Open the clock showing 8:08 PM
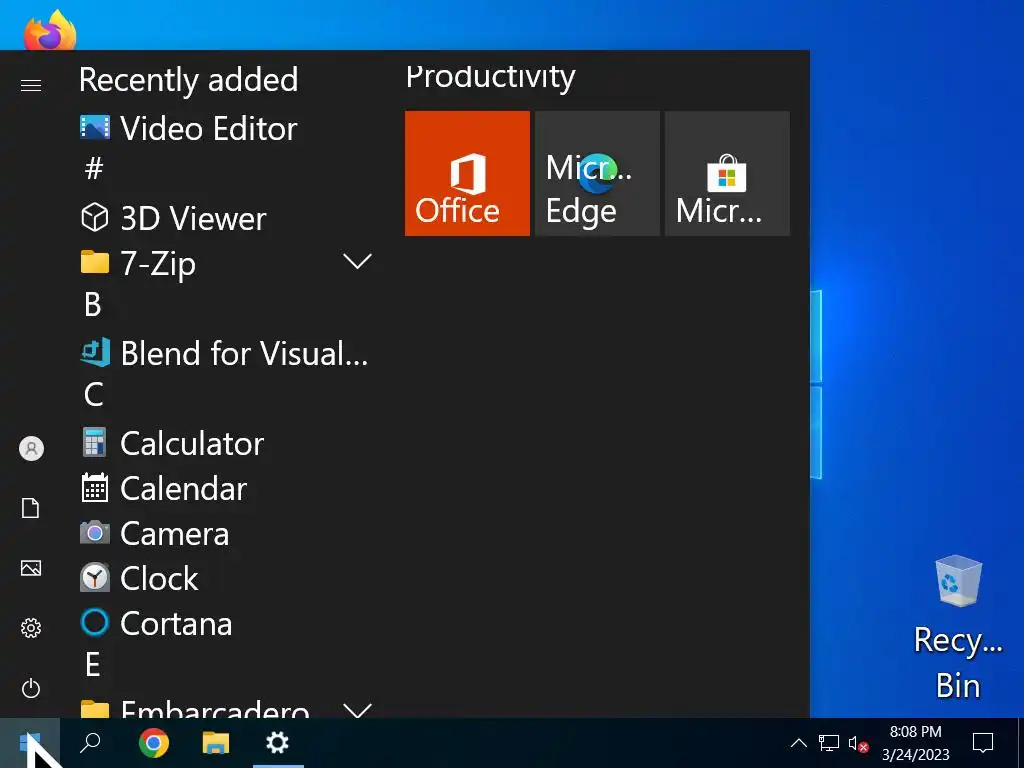This screenshot has width=1024, height=768. click(916, 743)
